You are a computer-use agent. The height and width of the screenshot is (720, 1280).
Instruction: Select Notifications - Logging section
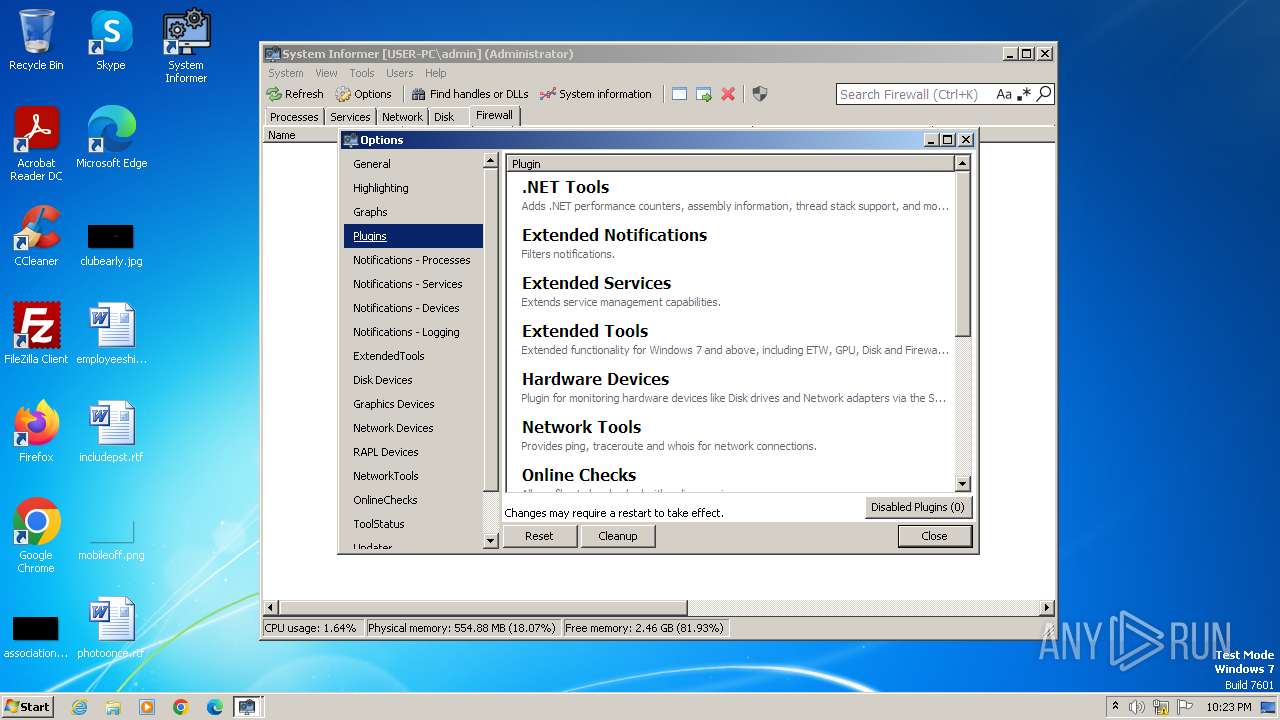click(413, 332)
